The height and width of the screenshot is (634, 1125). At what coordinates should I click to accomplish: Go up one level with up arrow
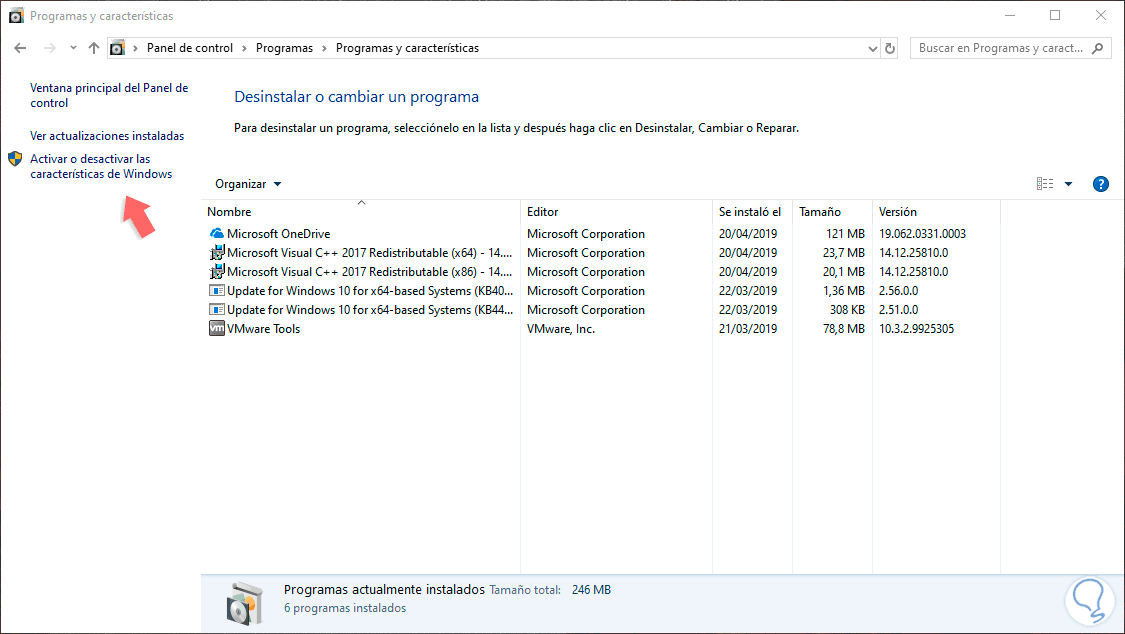[x=94, y=48]
